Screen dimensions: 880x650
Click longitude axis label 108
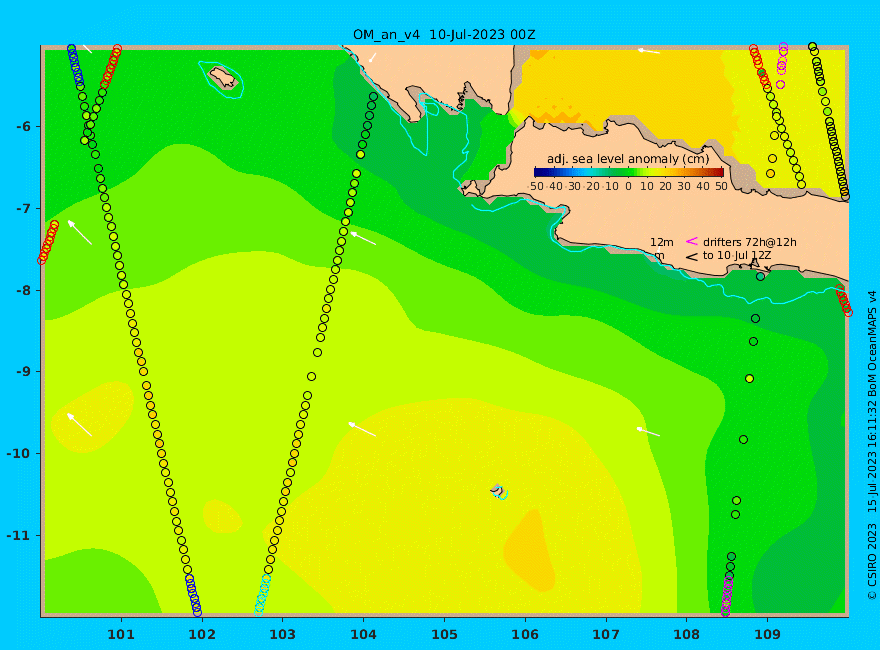coord(686,634)
